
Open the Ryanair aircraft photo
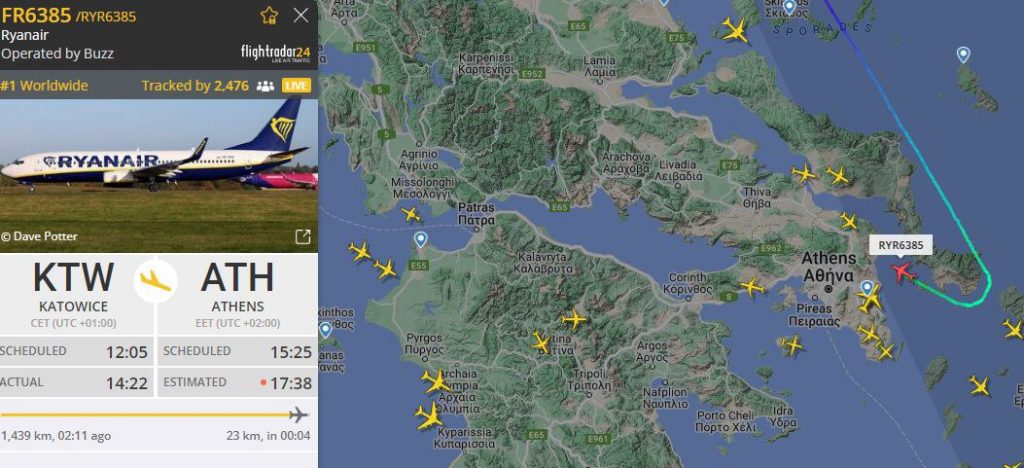click(x=159, y=175)
